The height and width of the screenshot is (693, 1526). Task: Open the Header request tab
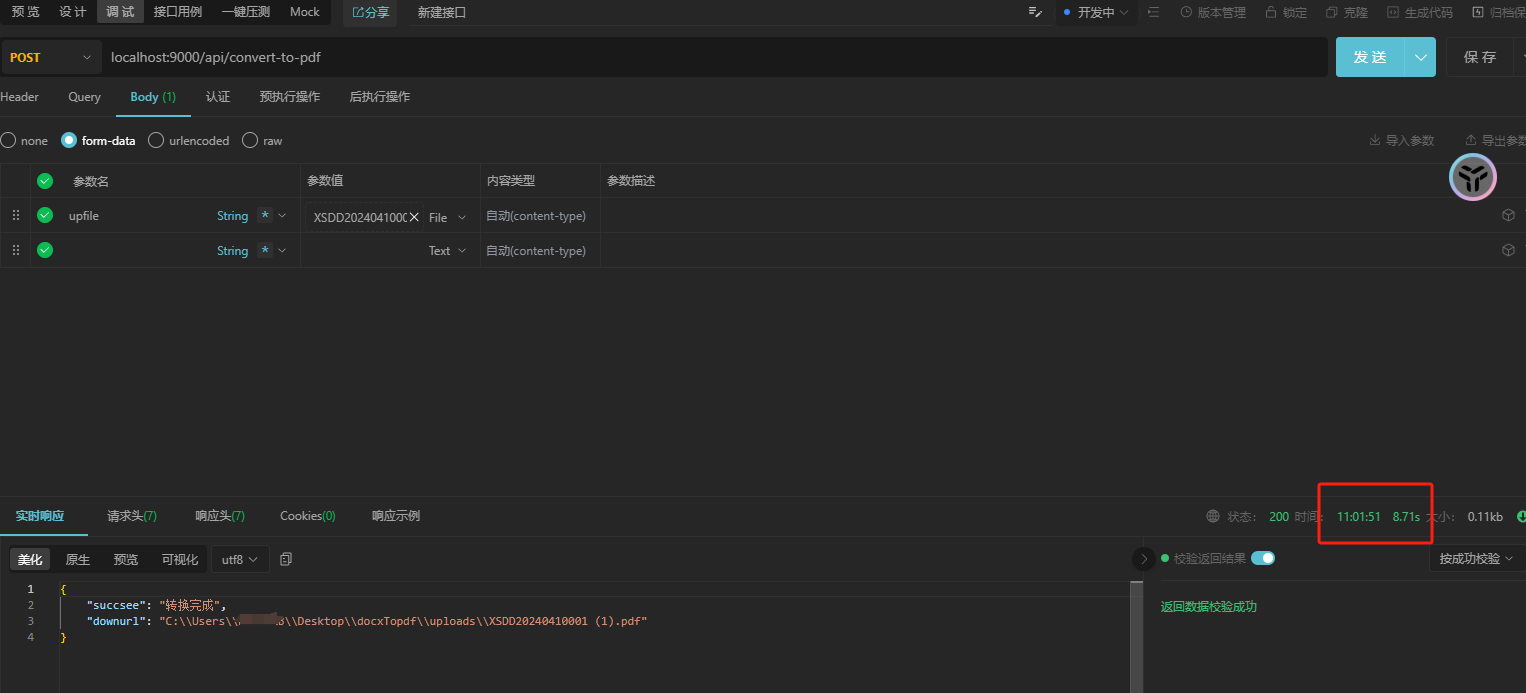[19, 97]
